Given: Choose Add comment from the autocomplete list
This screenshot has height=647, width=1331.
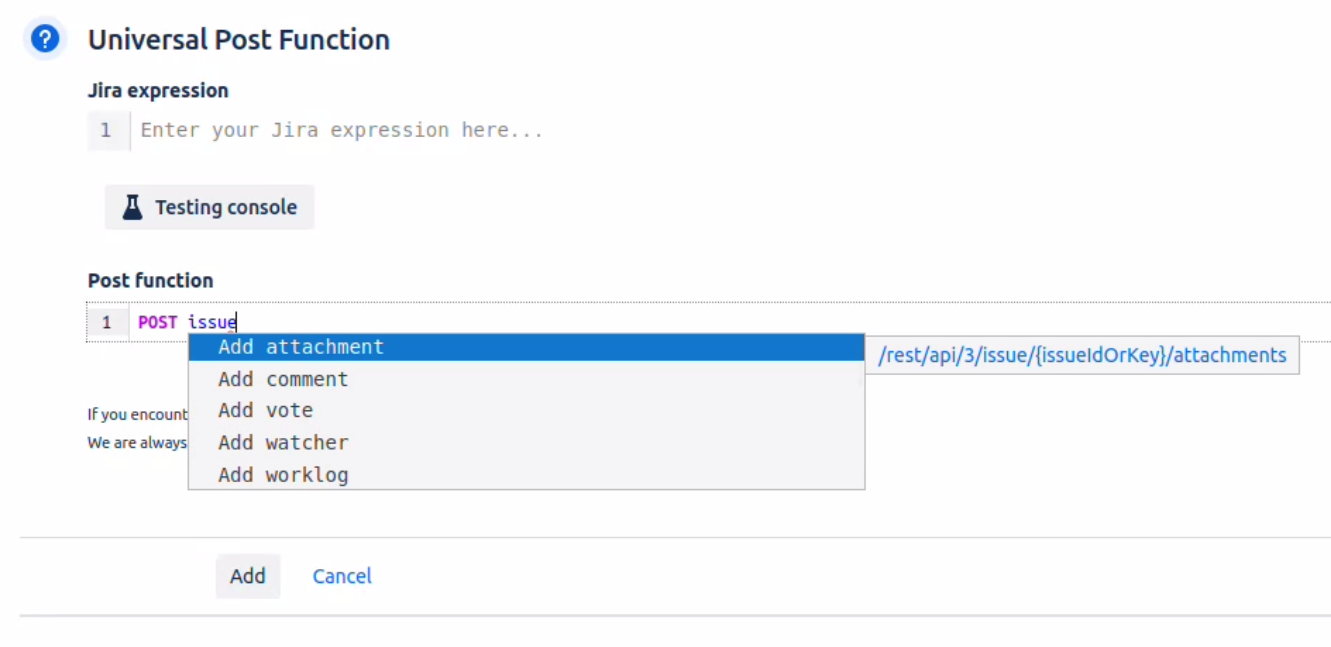Looking at the screenshot, I should tap(283, 379).
